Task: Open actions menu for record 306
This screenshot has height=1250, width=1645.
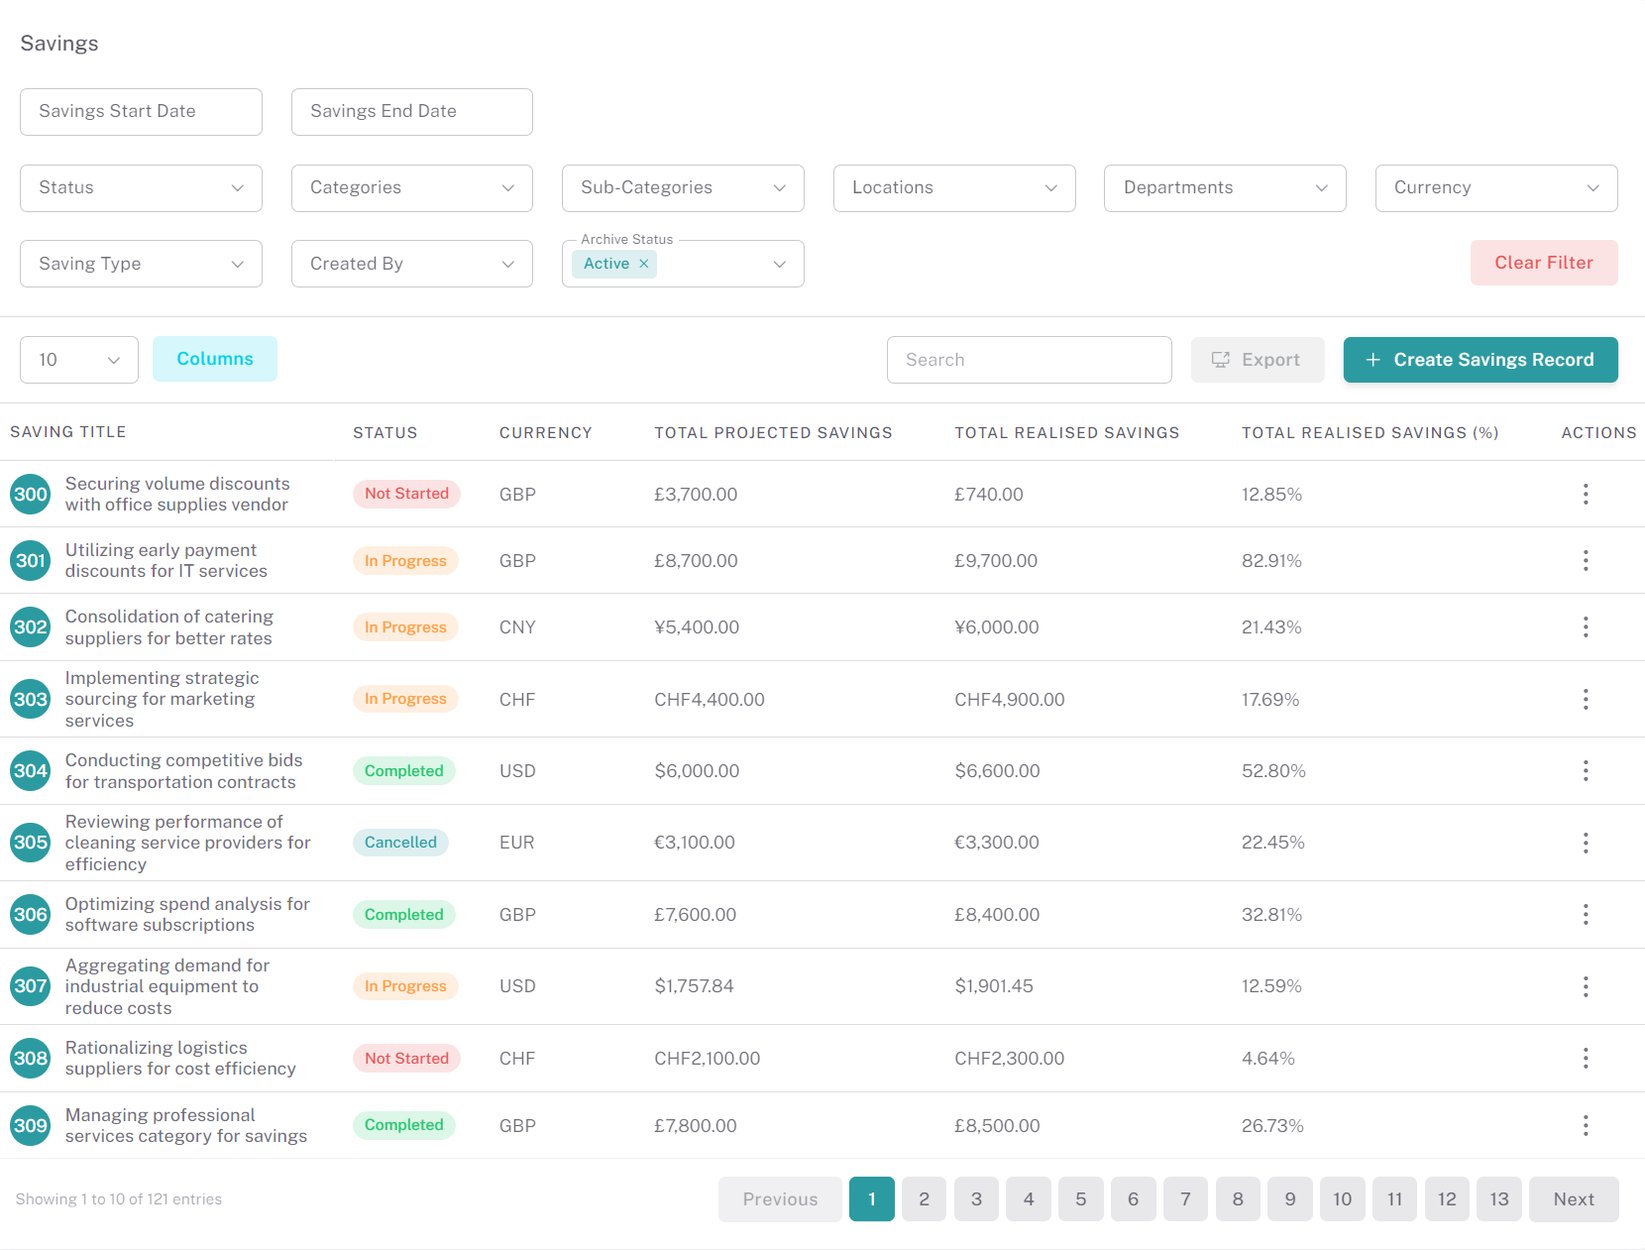Action: tap(1585, 914)
